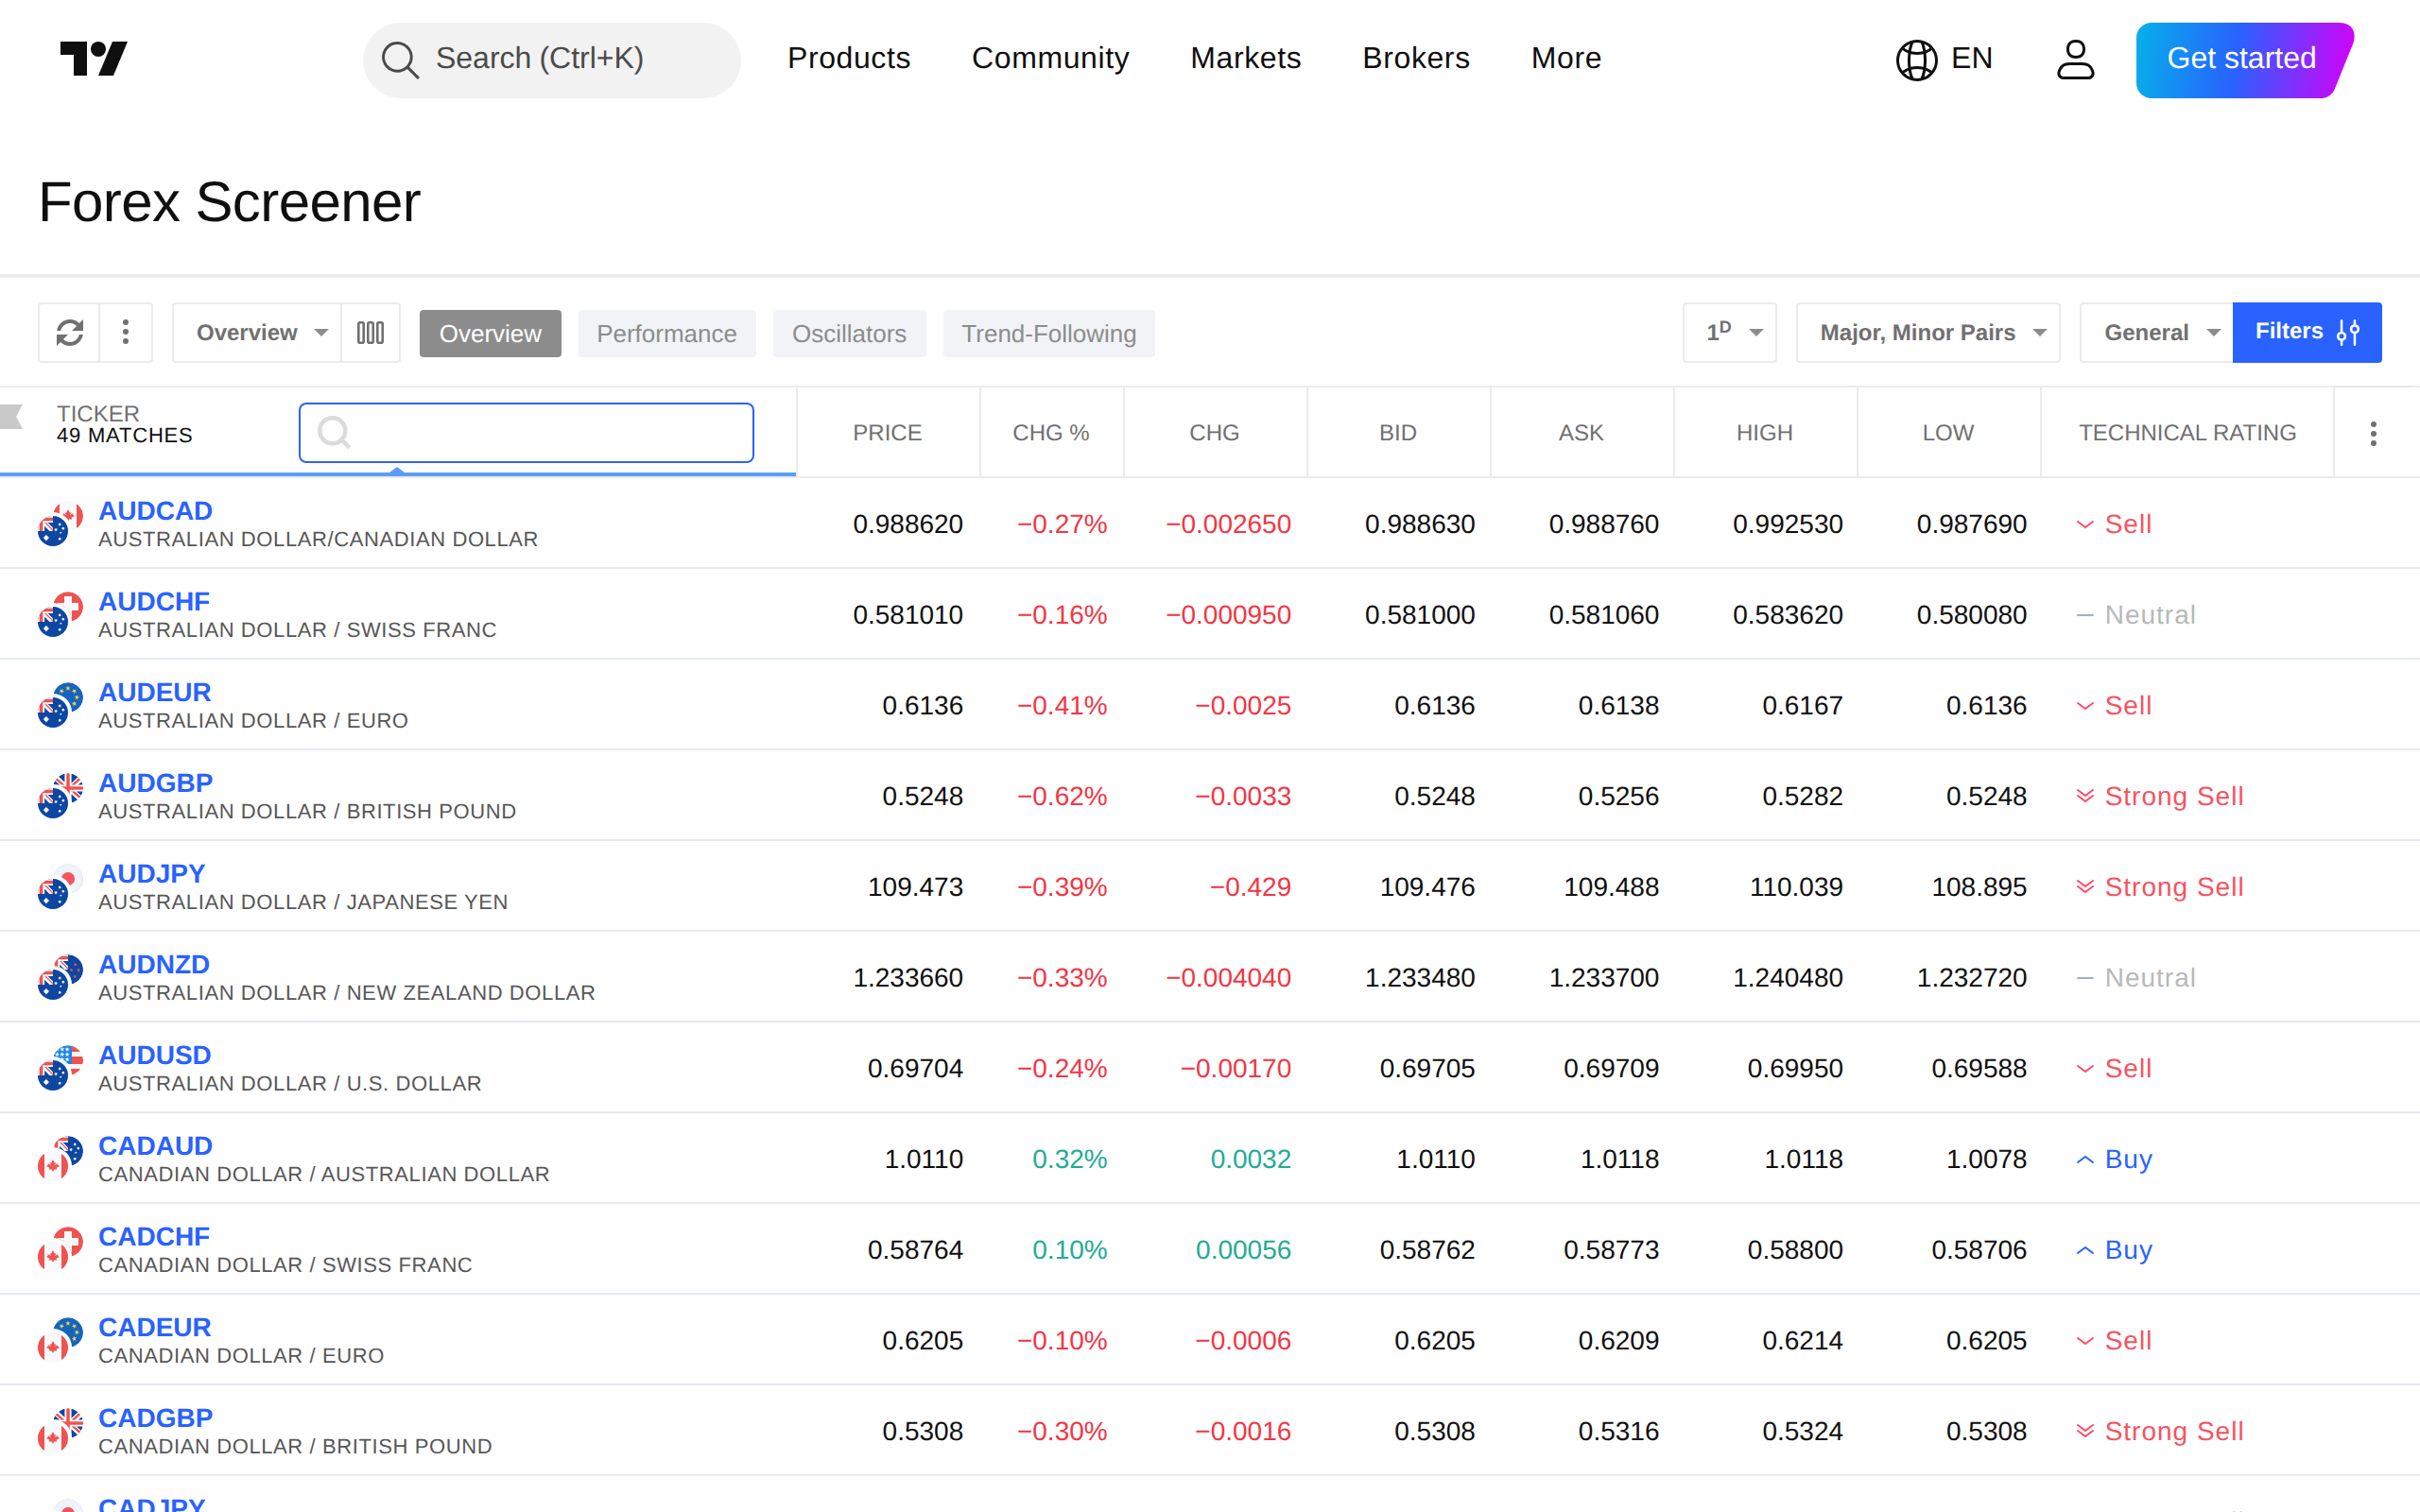The width and height of the screenshot is (2420, 1512).
Task: Open the Products menu
Action: click(848, 58)
